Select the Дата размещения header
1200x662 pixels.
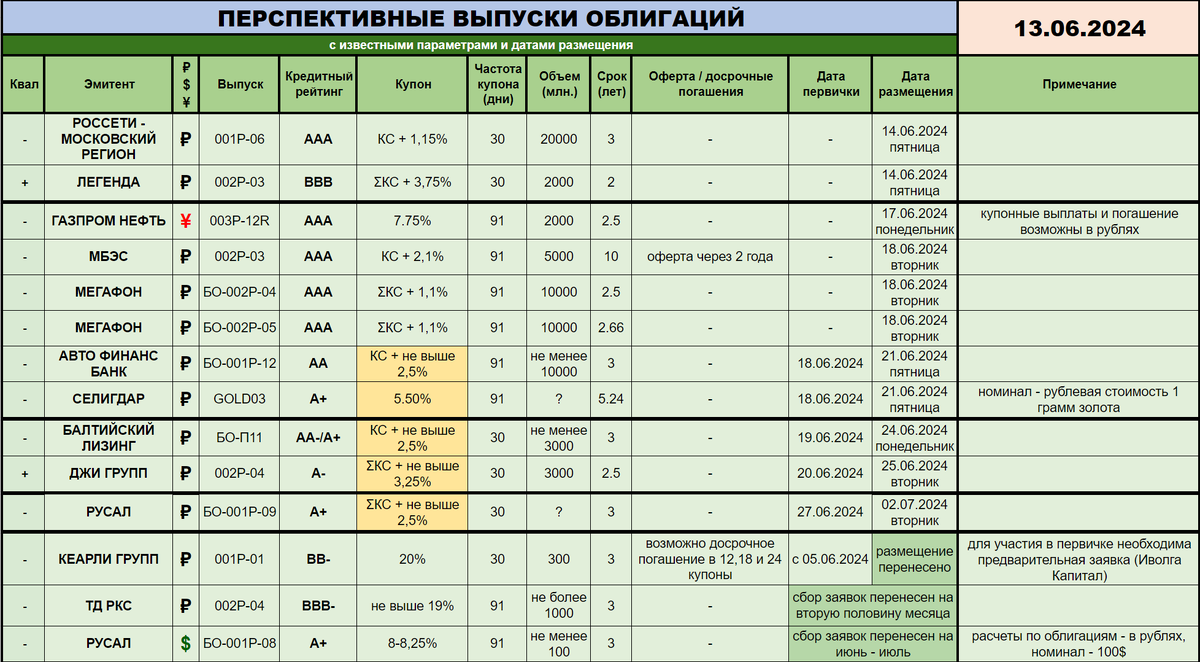click(x=914, y=84)
